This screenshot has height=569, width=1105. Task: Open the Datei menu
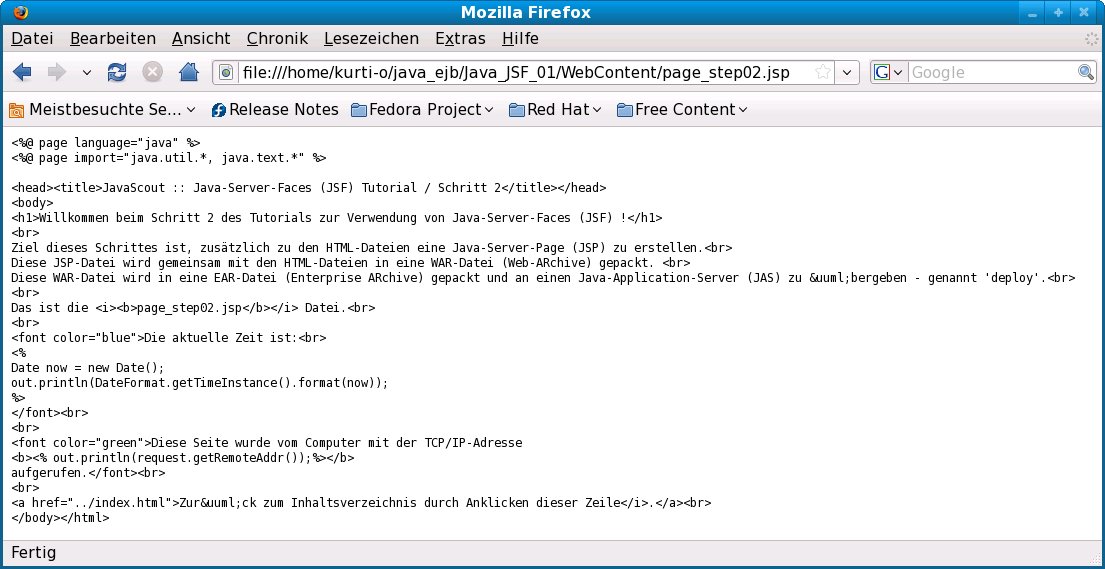tap(31, 39)
